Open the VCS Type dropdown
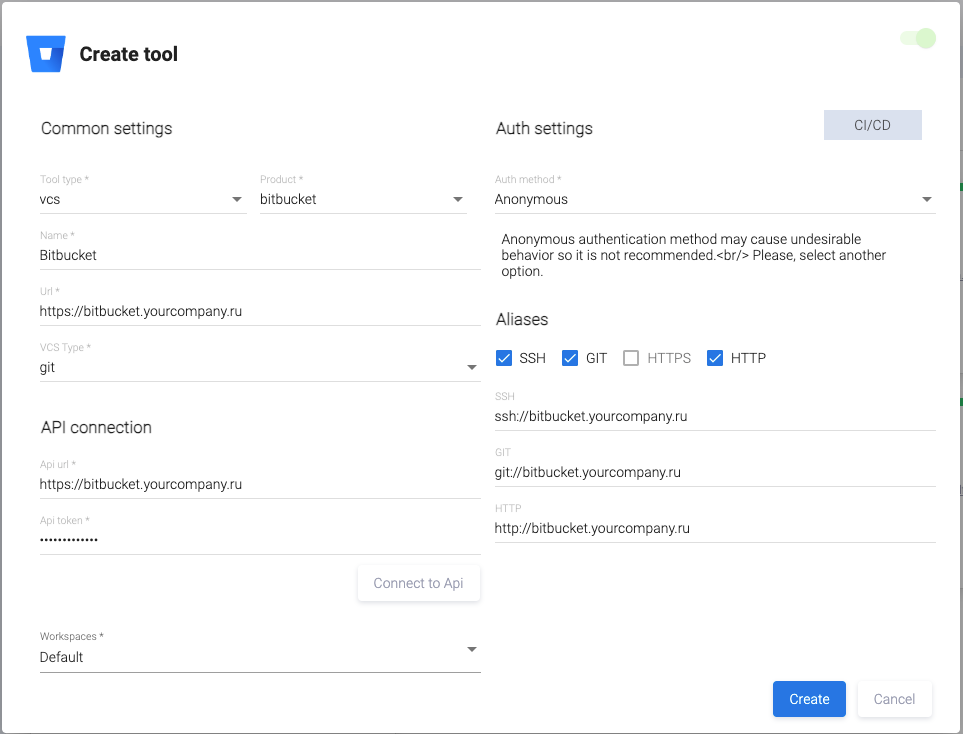 point(259,368)
